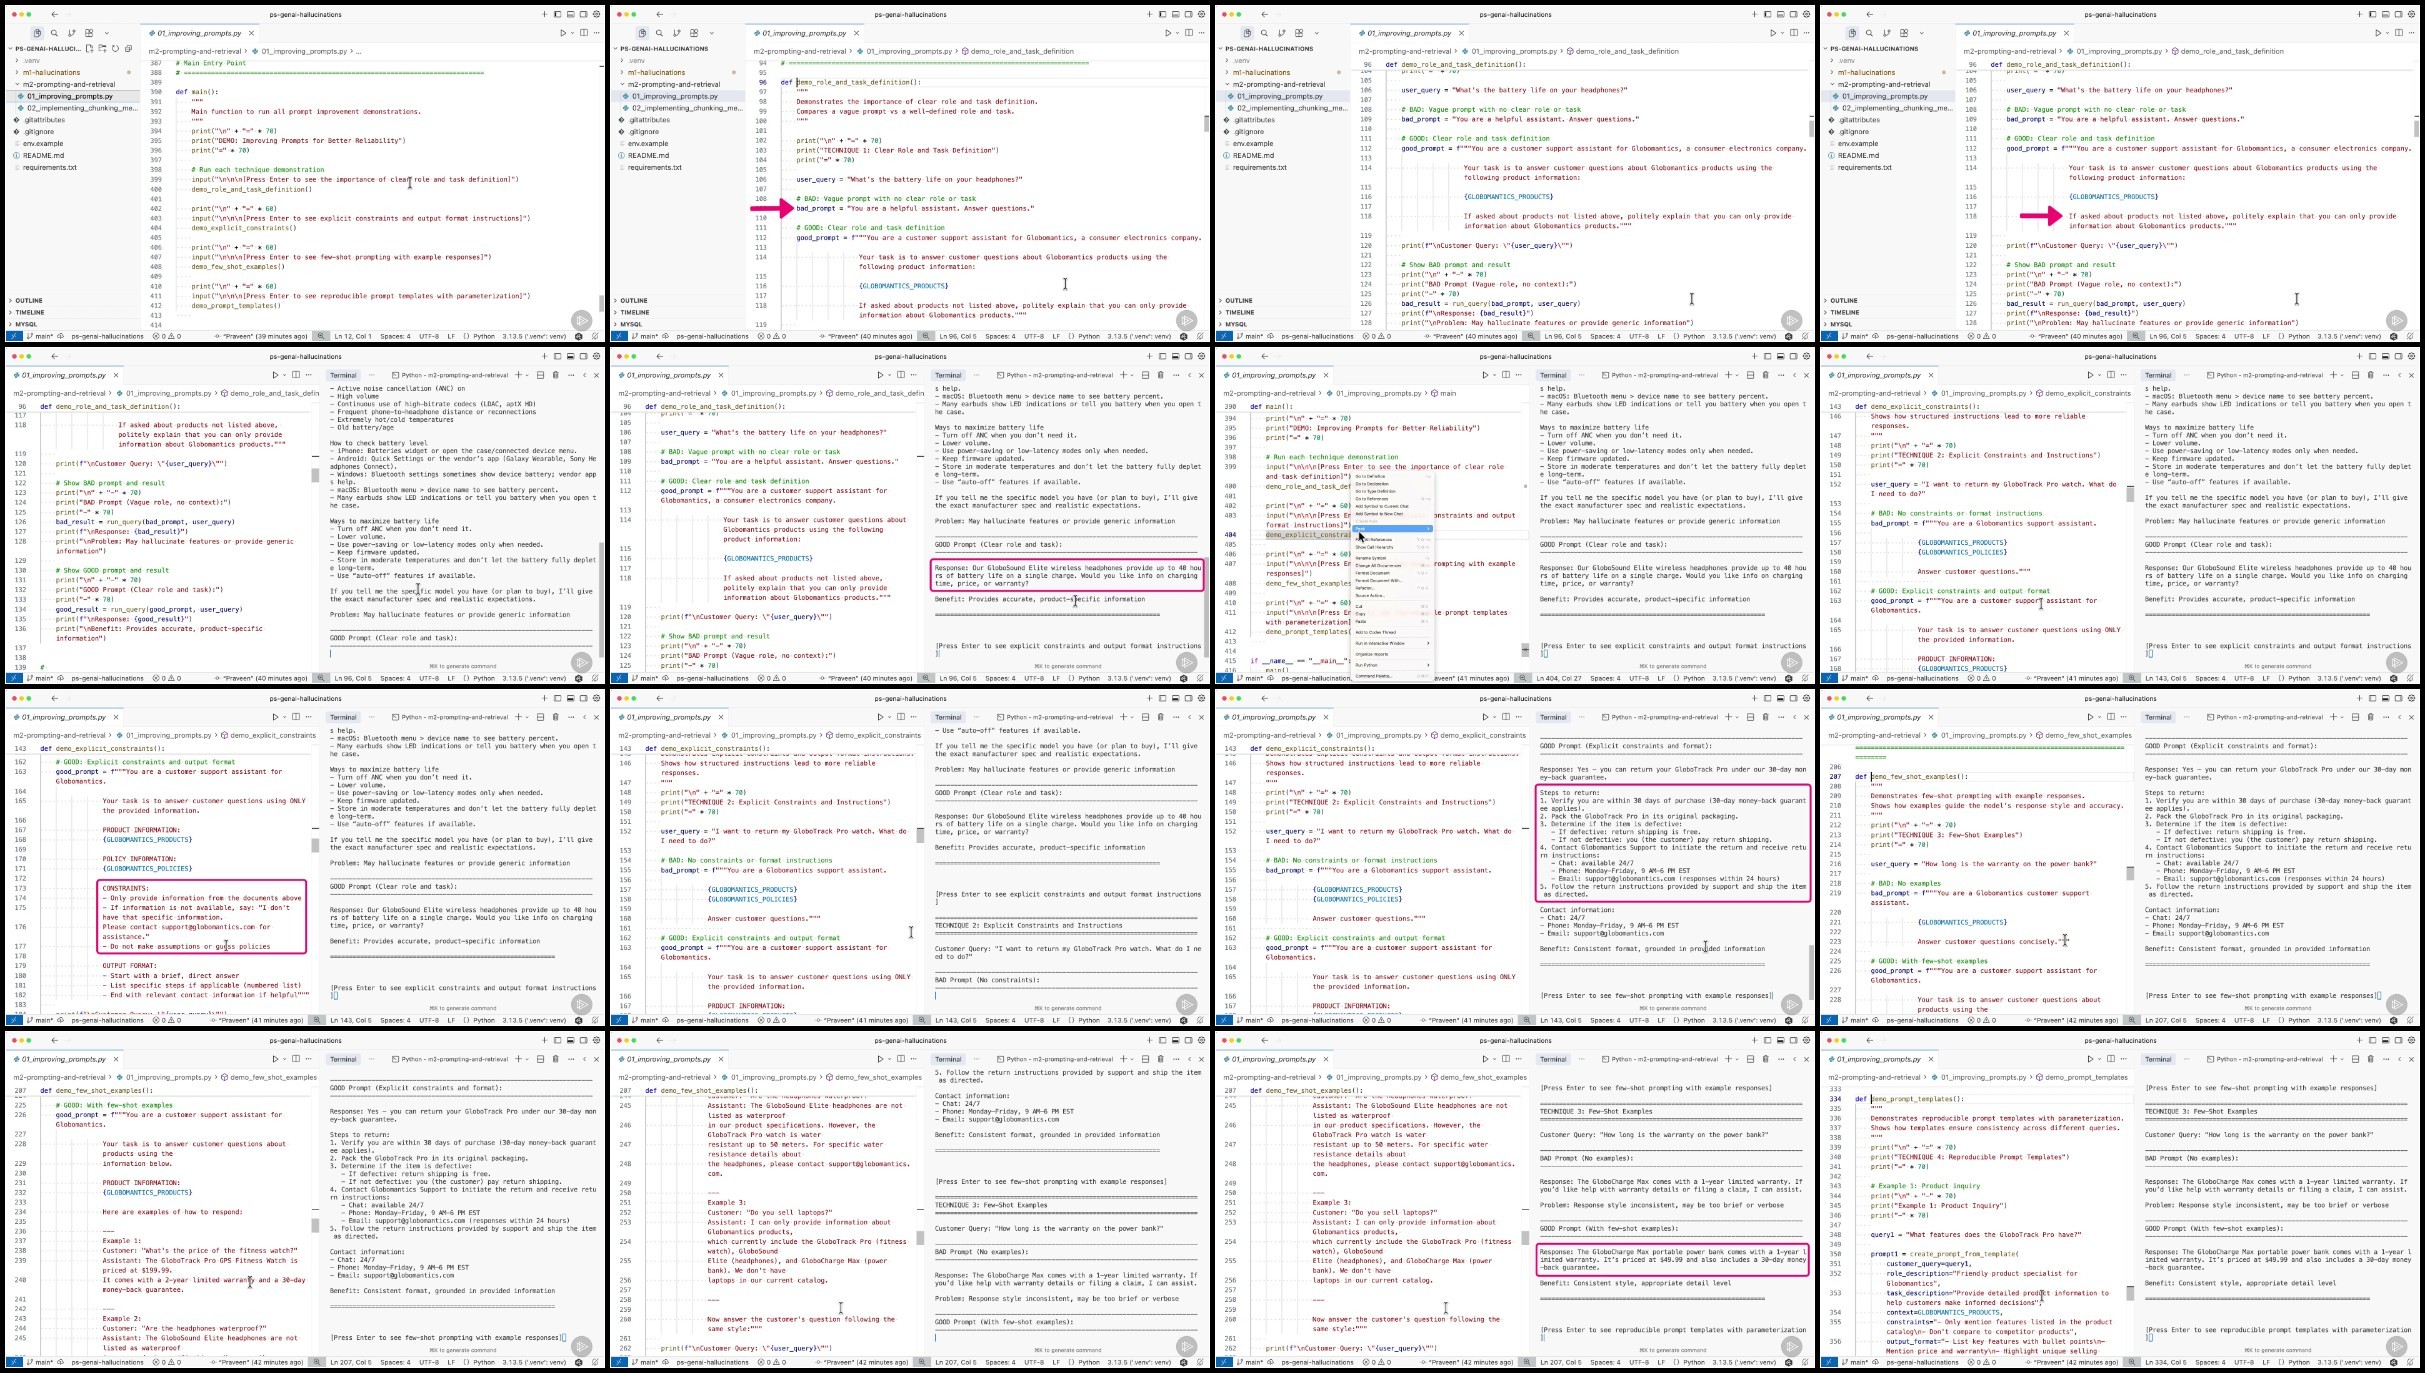Click main breadcrumb in the Ln 404 window
The image size is (2425, 1373).
coord(1443,393)
